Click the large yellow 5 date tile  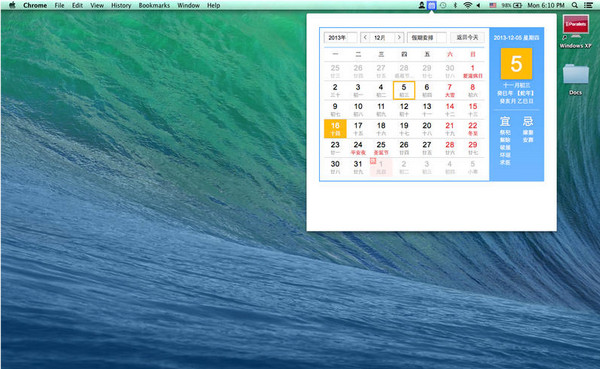516,64
